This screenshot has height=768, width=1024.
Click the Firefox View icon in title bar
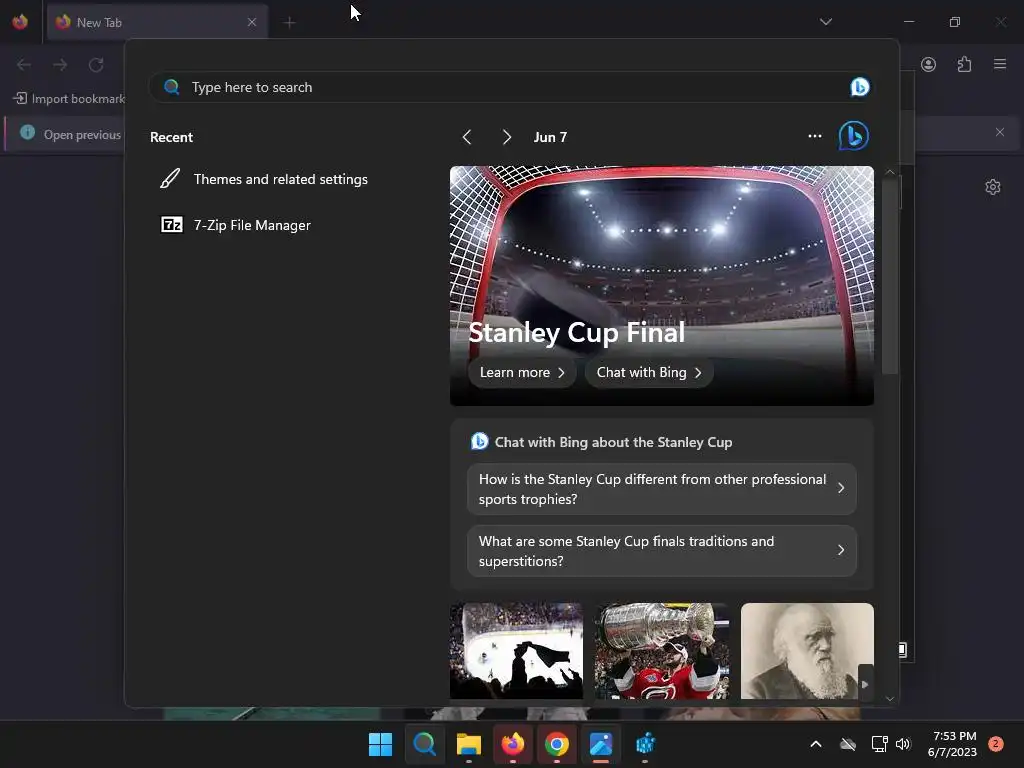20,22
